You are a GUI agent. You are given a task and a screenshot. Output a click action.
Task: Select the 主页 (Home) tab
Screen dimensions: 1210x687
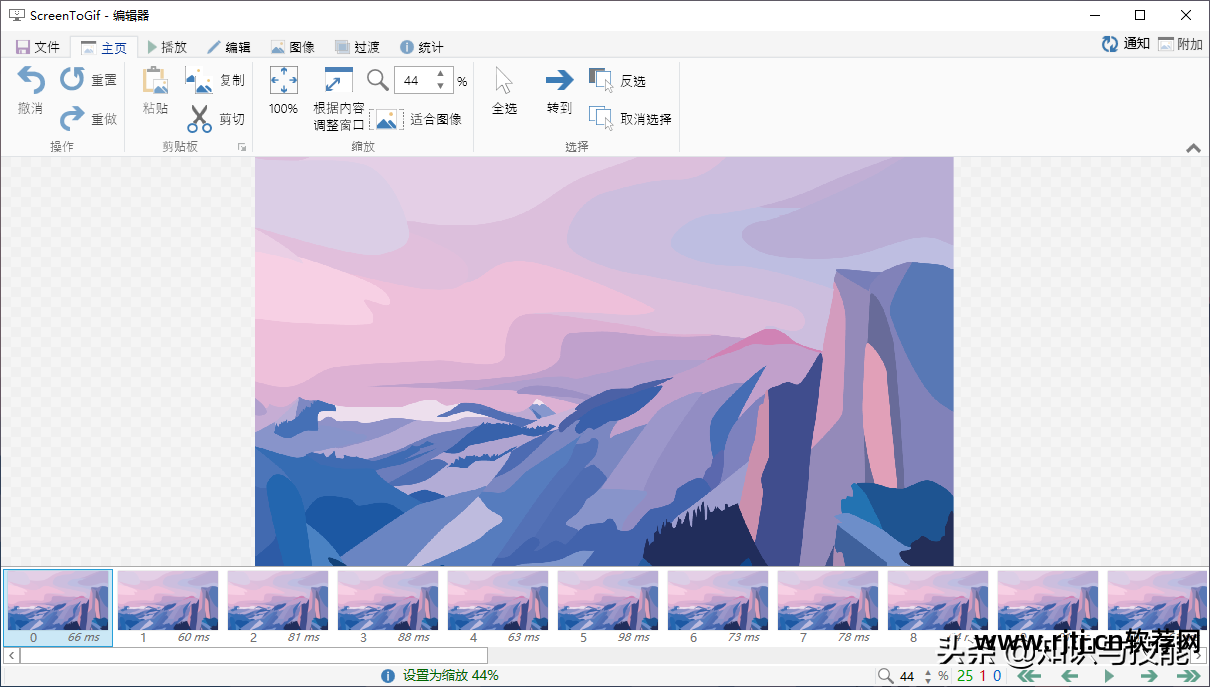(x=104, y=47)
